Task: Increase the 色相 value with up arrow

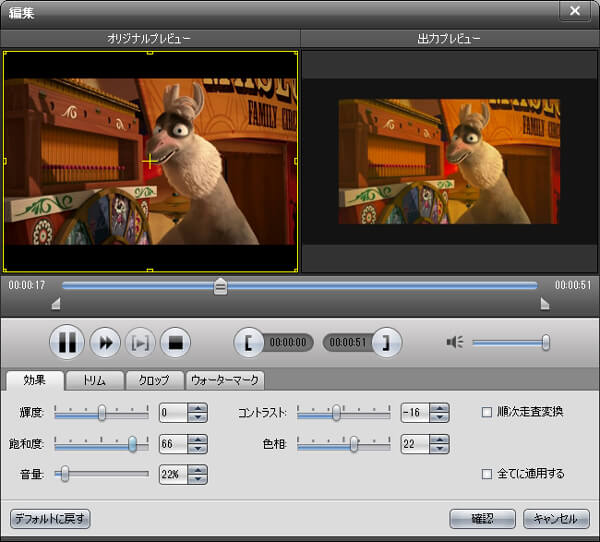Action: (x=439, y=439)
